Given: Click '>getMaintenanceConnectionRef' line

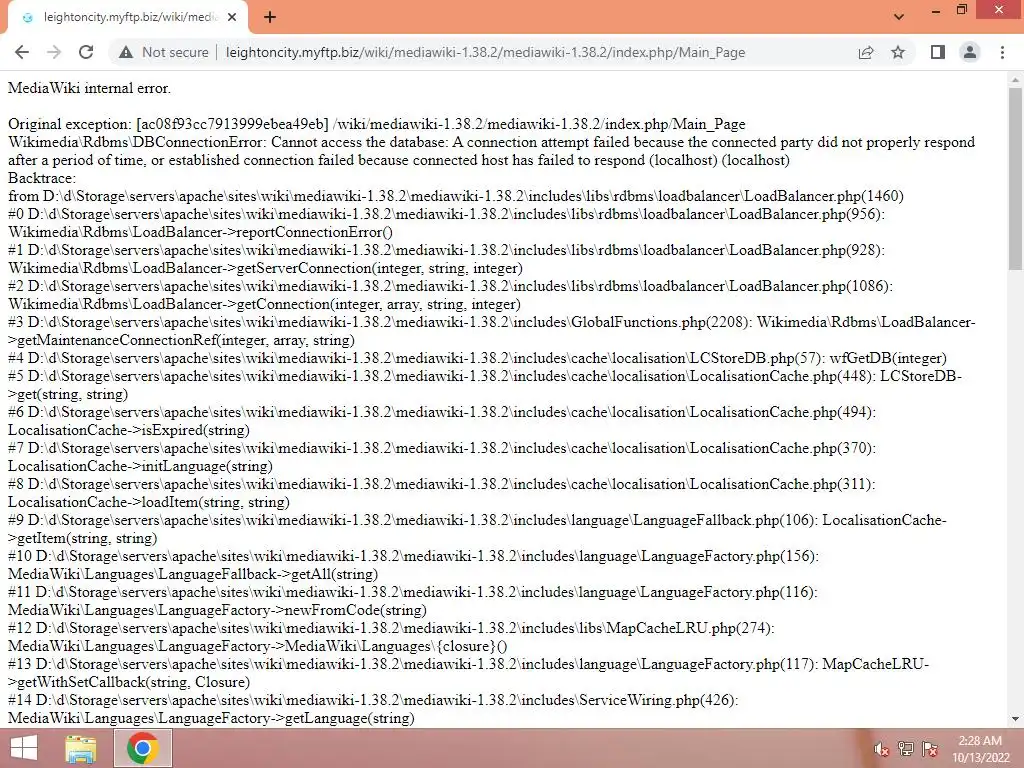Looking at the screenshot, I should (x=182, y=340).
